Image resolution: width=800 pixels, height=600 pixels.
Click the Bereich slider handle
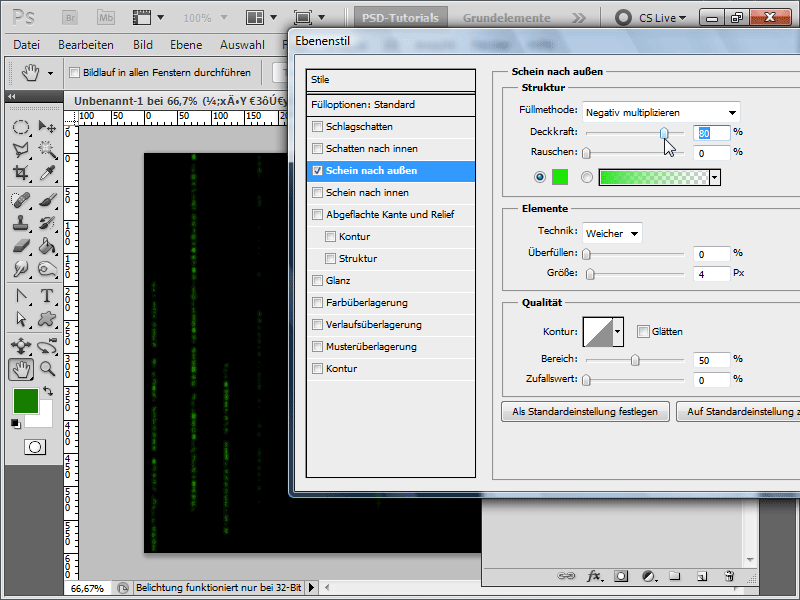coord(635,360)
